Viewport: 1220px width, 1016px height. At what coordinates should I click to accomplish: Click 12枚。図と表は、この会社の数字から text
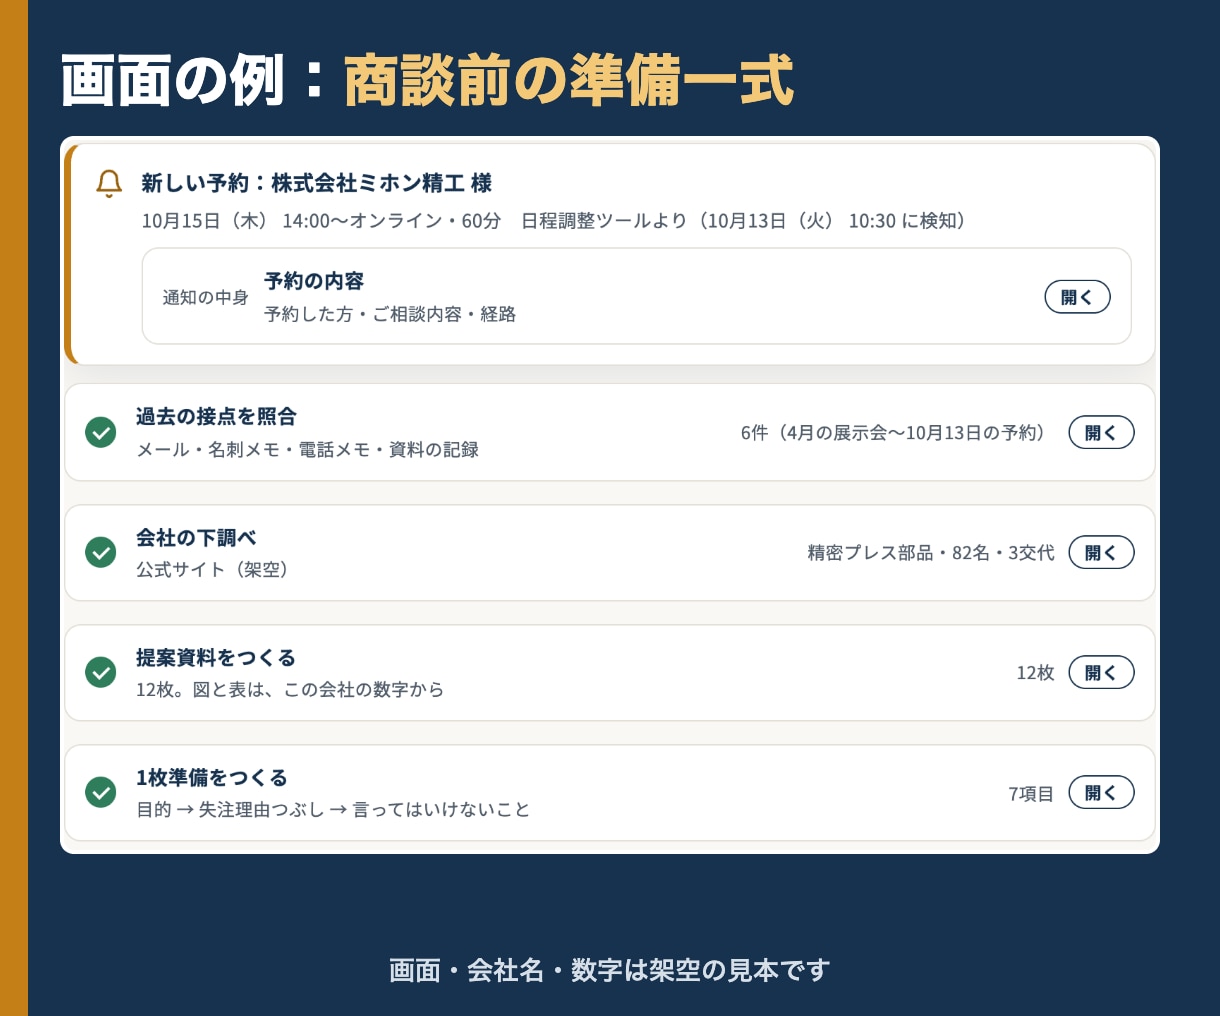[290, 689]
